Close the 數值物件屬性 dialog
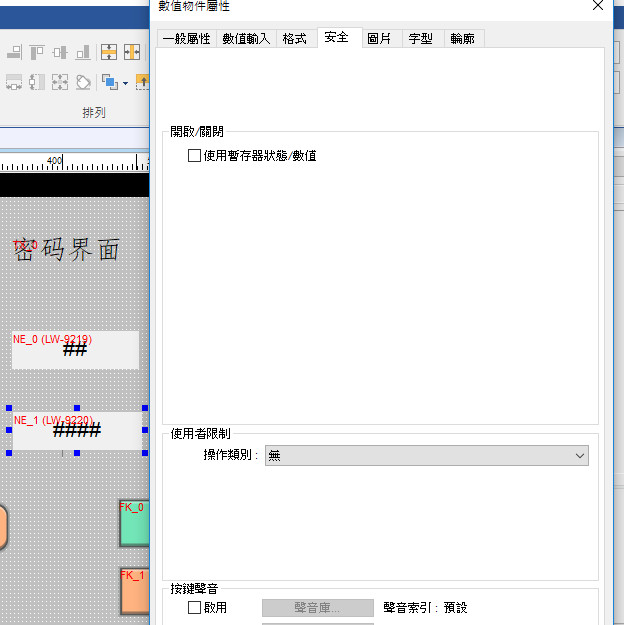The height and width of the screenshot is (625, 624). point(598,6)
